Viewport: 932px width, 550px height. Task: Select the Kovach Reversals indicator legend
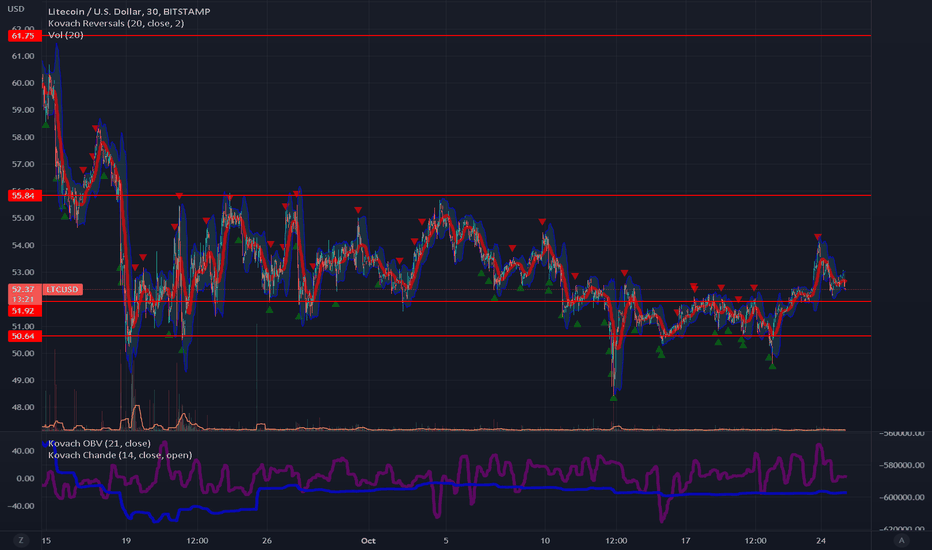click(116, 23)
